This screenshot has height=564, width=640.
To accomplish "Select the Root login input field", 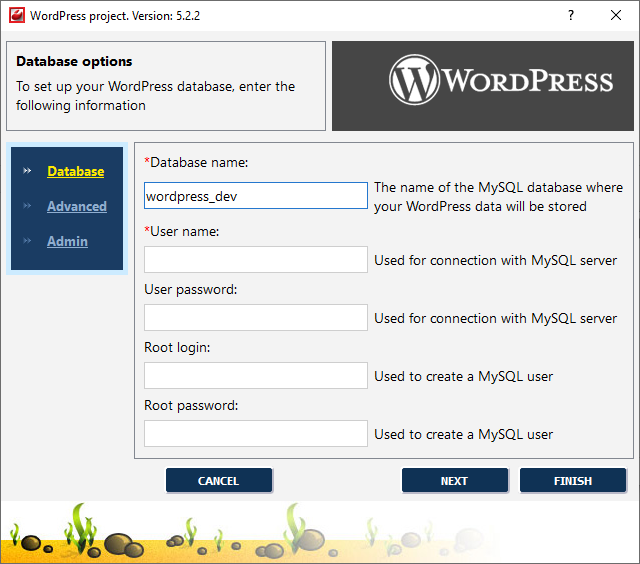I will (x=256, y=375).
